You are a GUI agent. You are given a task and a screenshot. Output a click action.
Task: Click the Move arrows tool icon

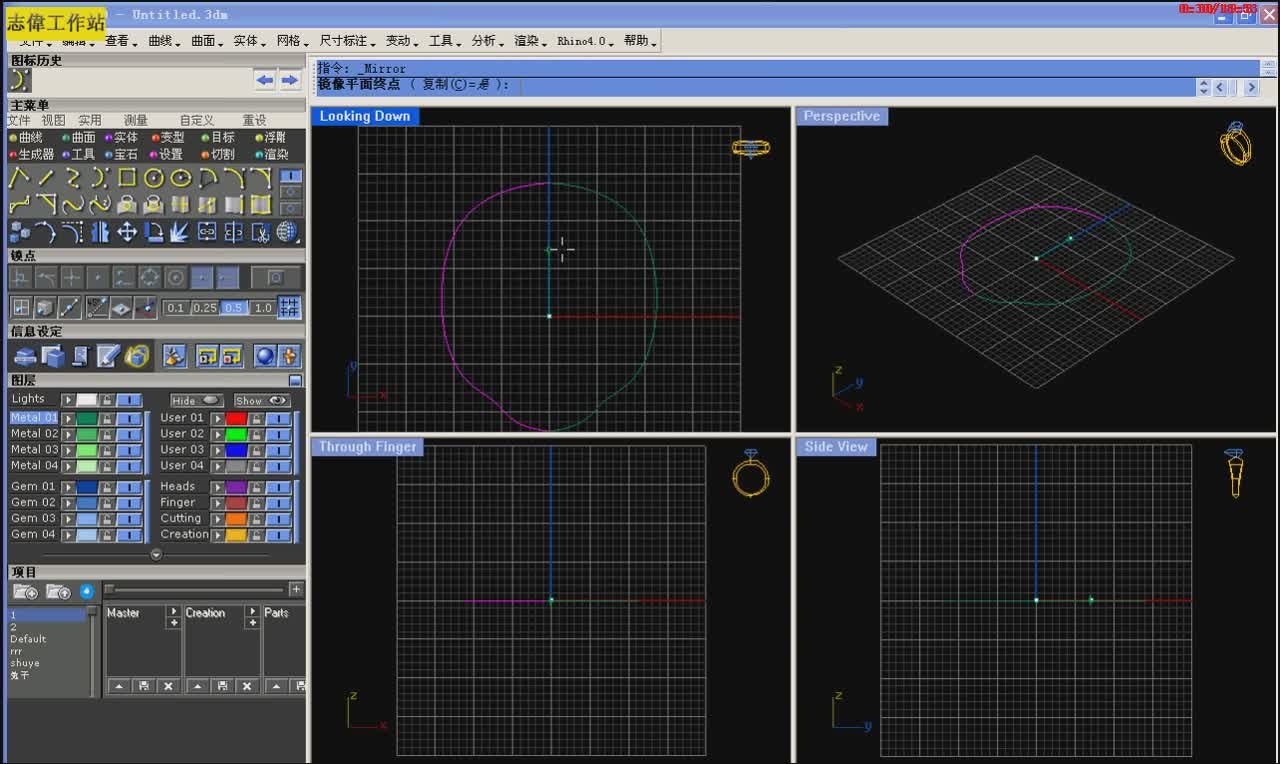click(127, 232)
